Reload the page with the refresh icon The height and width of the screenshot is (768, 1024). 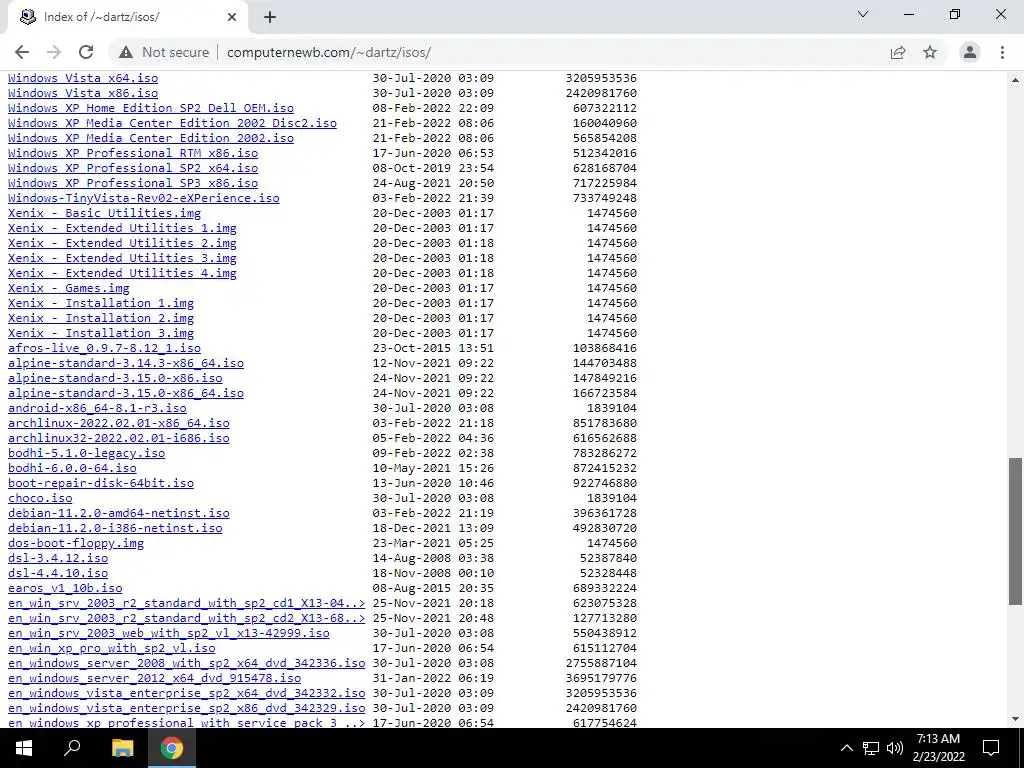click(x=86, y=52)
